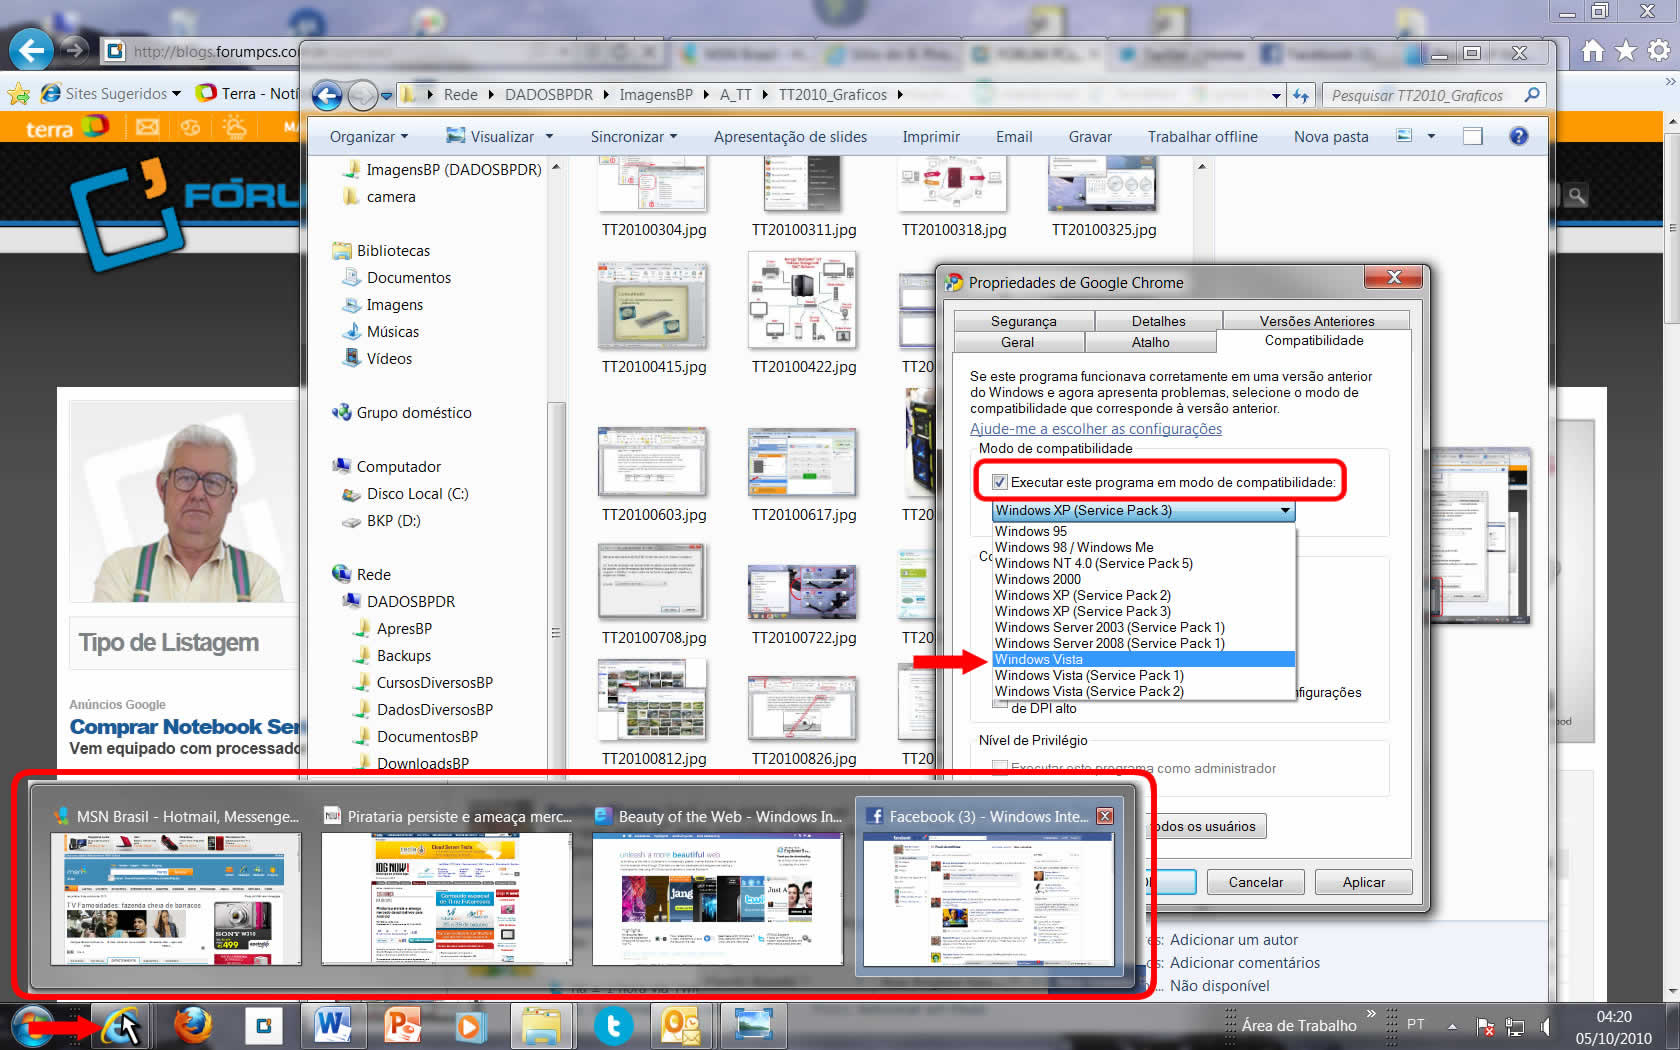The width and height of the screenshot is (1680, 1050).
Task: Switch to the Geral tab
Action: (x=1017, y=342)
